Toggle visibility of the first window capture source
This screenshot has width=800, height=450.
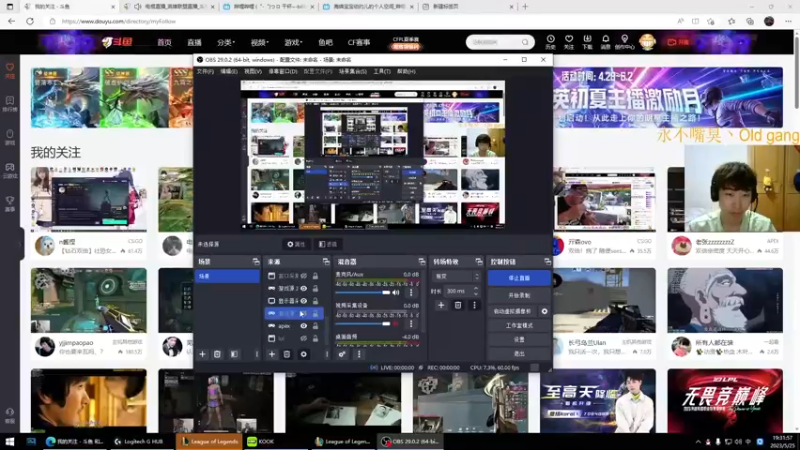tap(304, 276)
